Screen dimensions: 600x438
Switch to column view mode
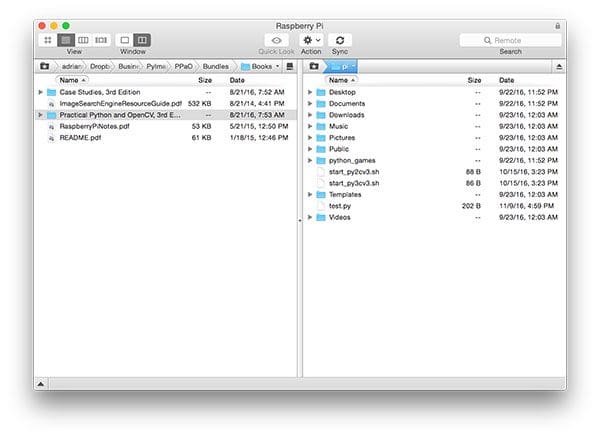pos(83,40)
